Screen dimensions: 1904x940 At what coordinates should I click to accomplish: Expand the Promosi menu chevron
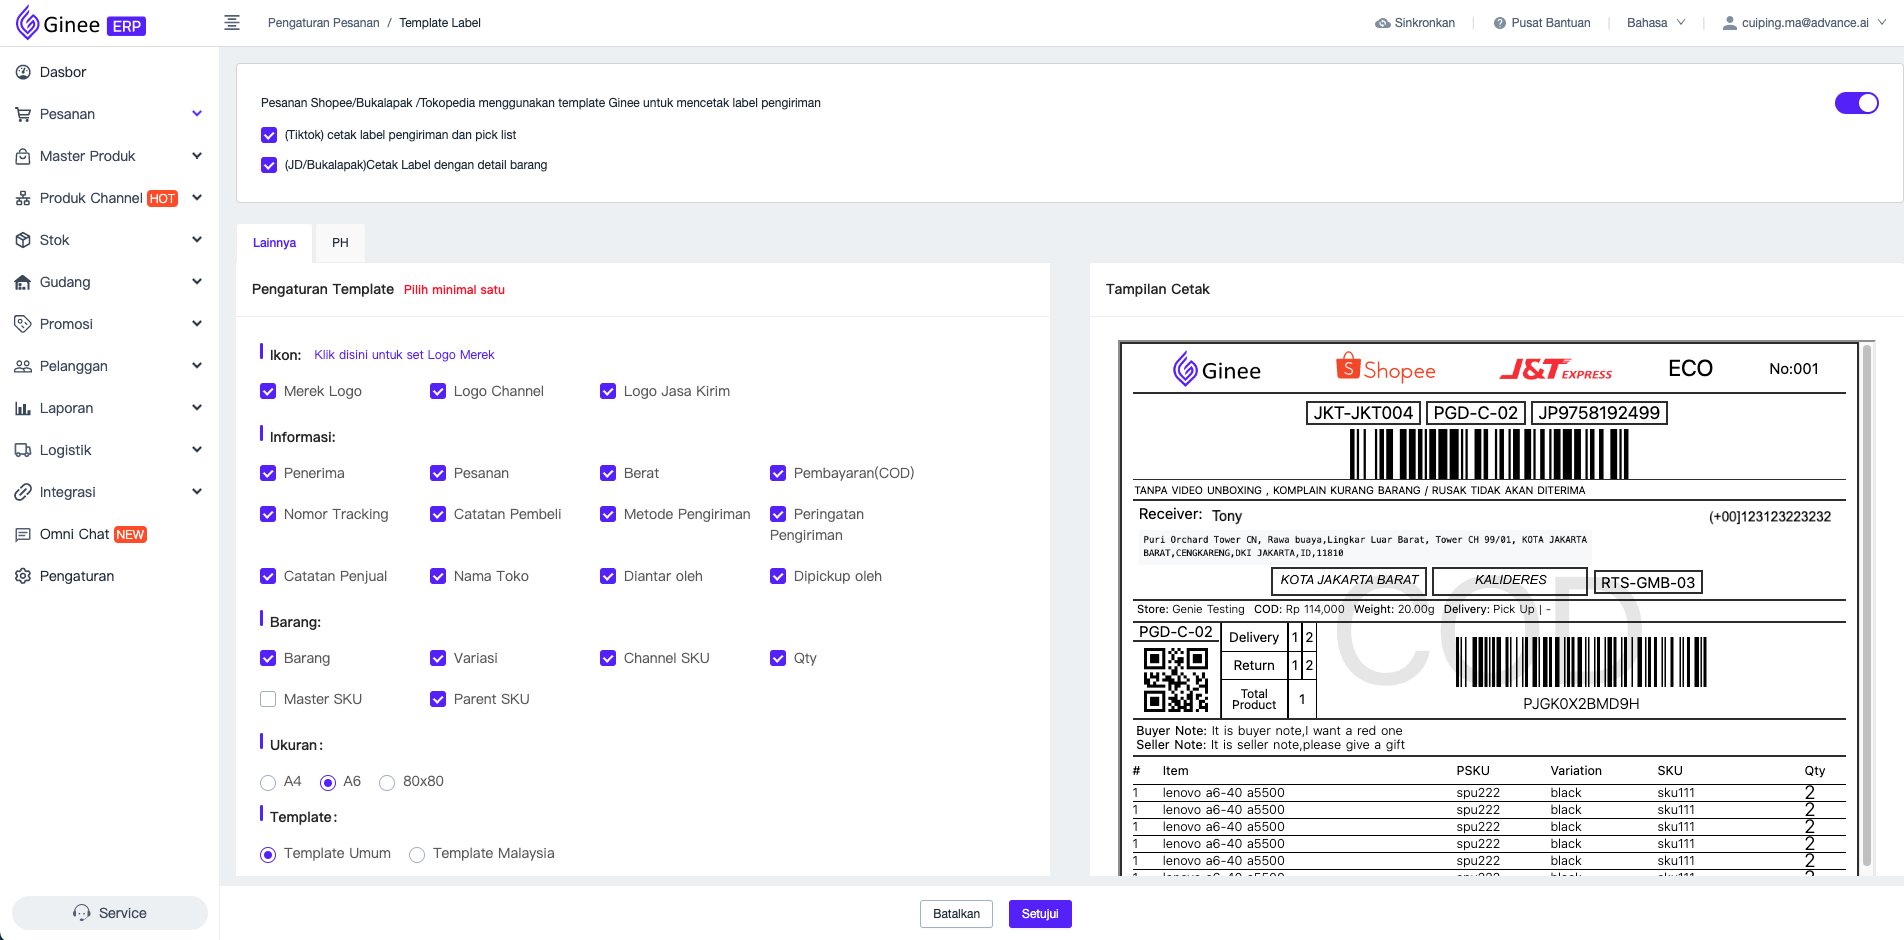click(197, 324)
